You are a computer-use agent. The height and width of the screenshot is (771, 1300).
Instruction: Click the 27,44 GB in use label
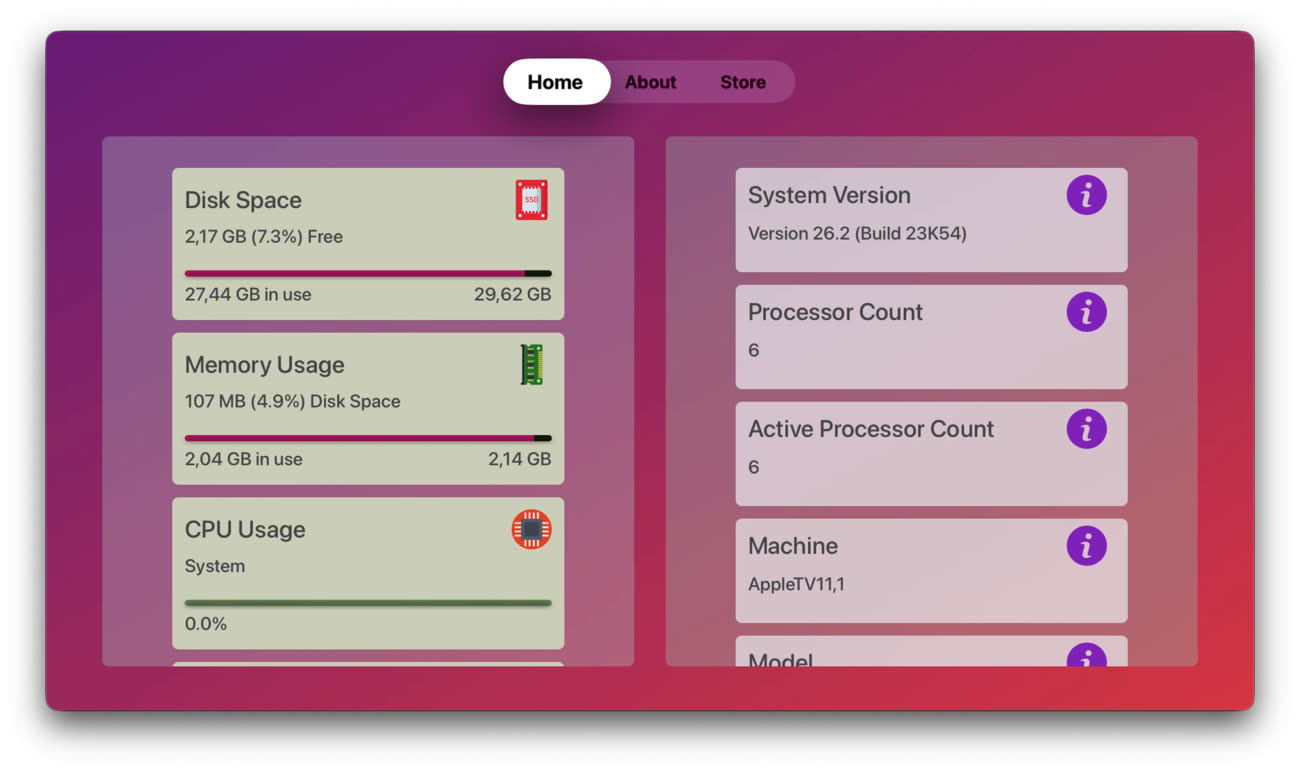point(248,295)
